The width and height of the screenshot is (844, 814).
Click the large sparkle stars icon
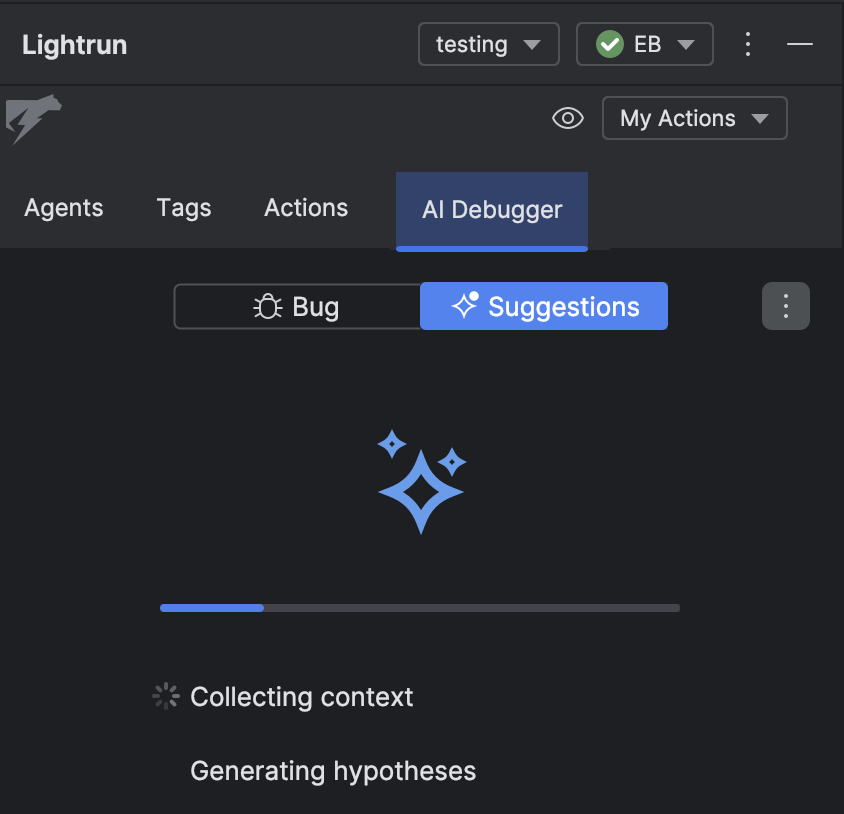421,480
